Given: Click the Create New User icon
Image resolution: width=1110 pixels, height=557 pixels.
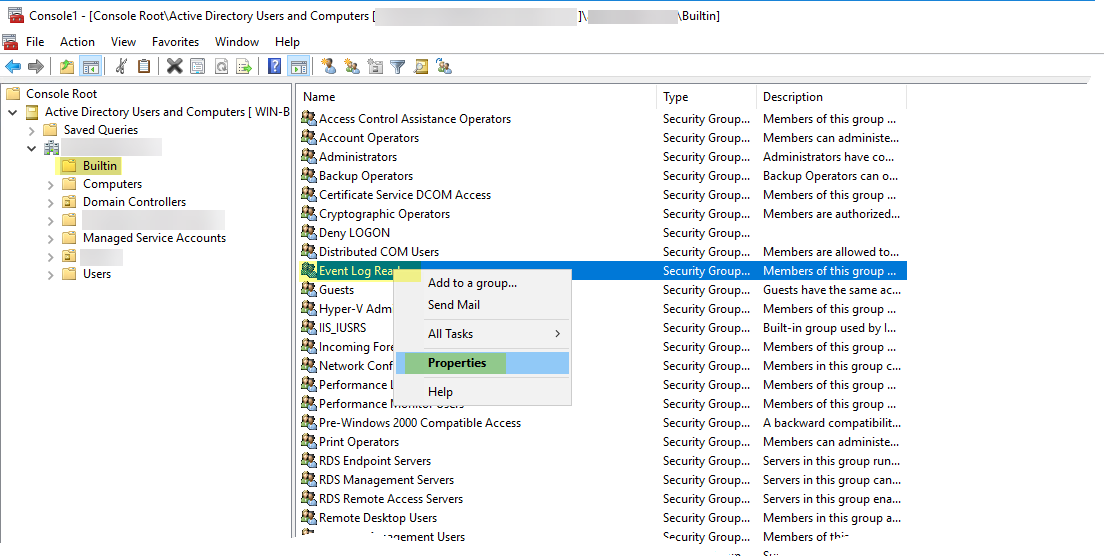Looking at the screenshot, I should pyautogui.click(x=329, y=67).
